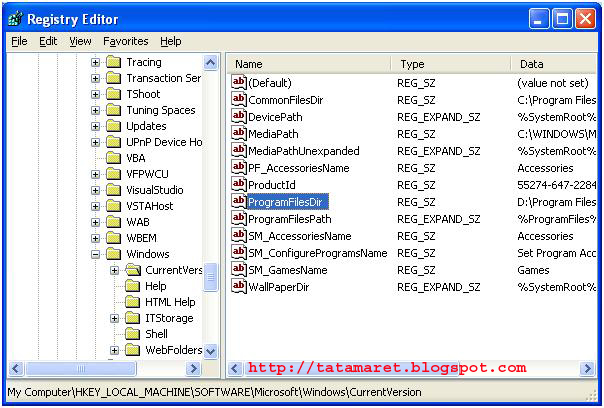Click the WBEM folder icon
Viewport: 604px width, 408px height.
click(114, 238)
